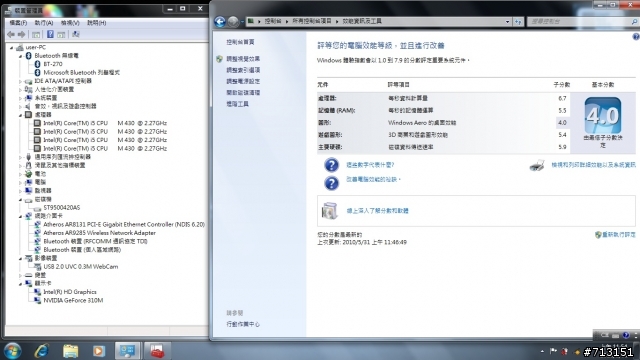
Task: Select 滑鼠及其他指標裝置 category
Action: coord(60,165)
